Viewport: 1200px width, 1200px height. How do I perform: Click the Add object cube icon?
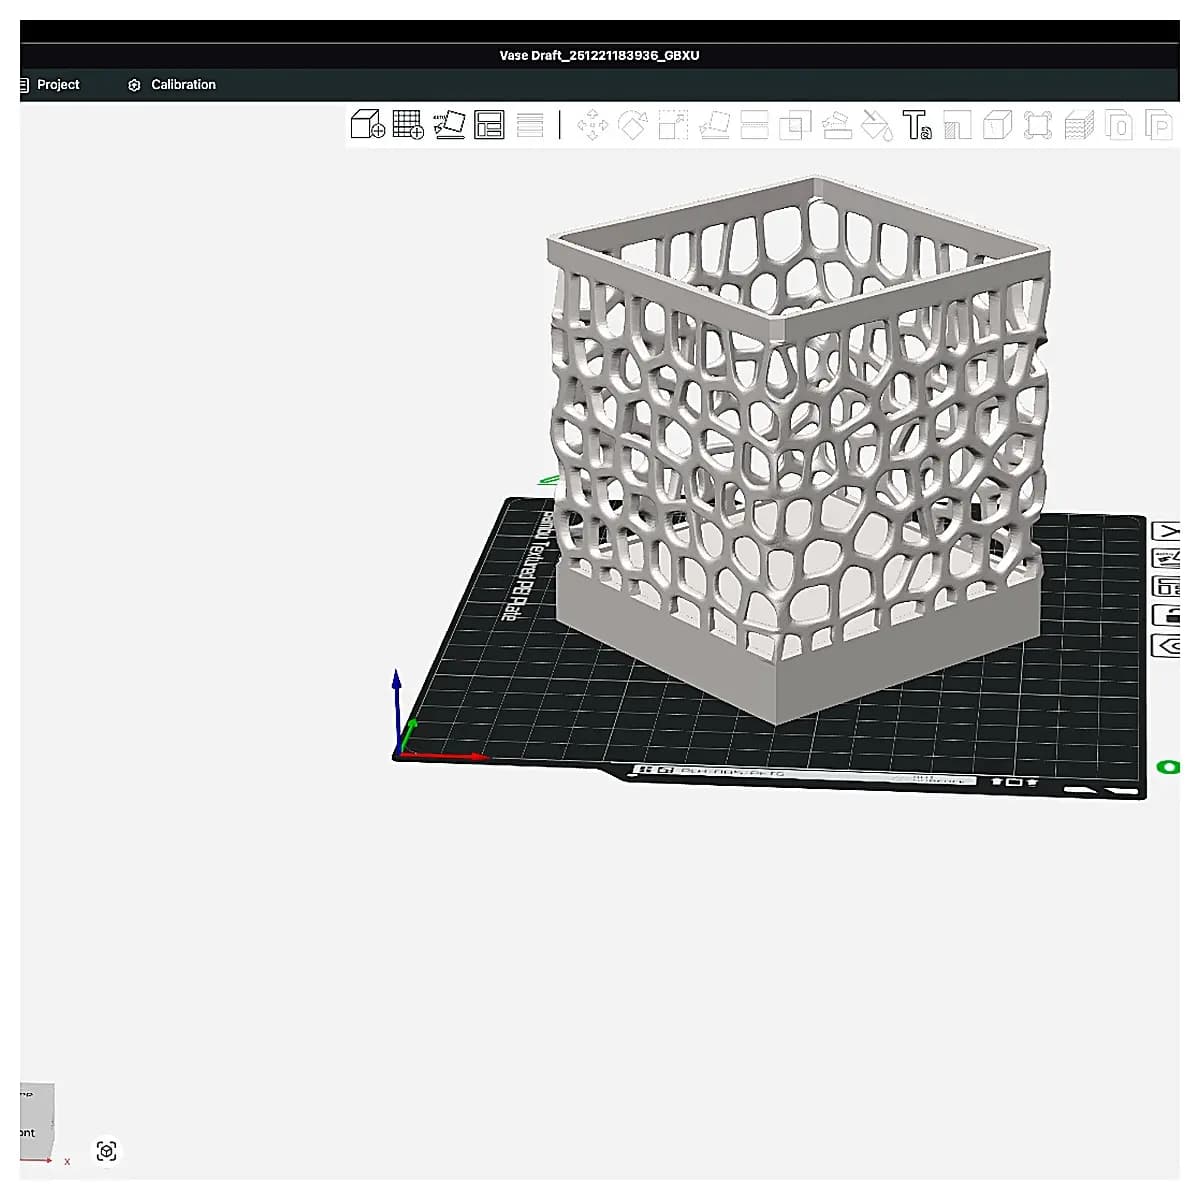tap(367, 125)
